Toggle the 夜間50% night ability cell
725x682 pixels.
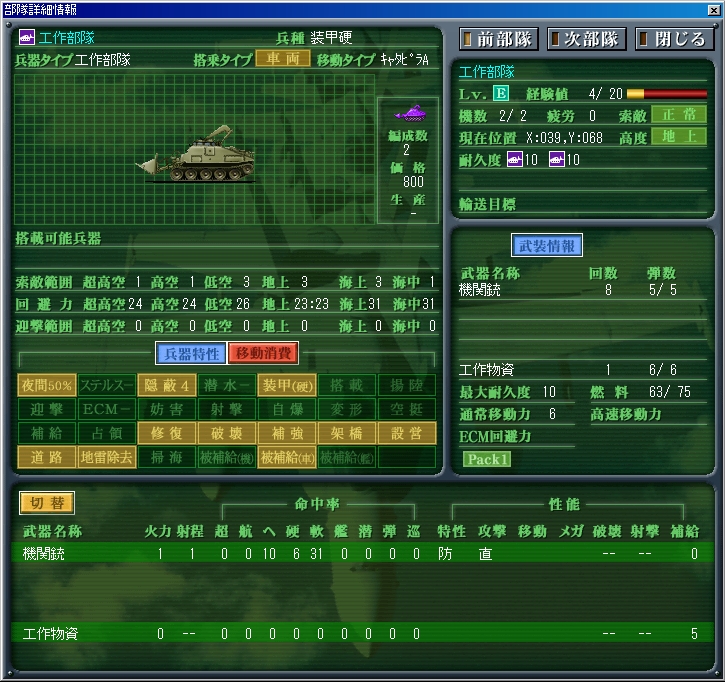tap(46, 385)
